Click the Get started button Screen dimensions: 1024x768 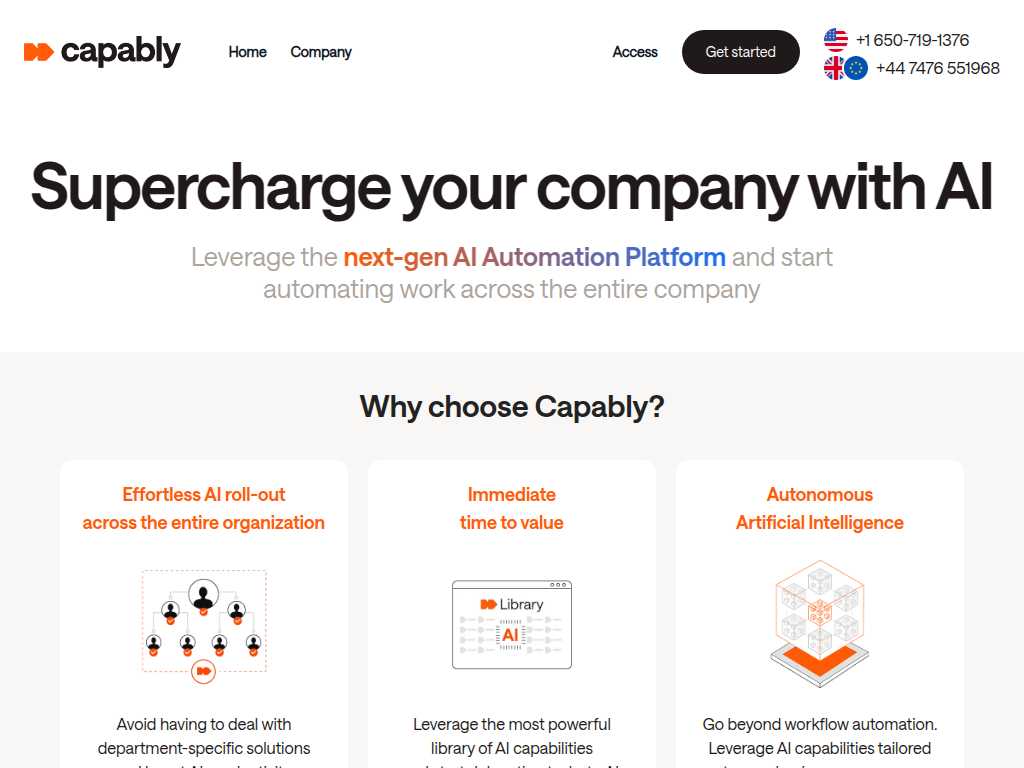click(x=741, y=52)
